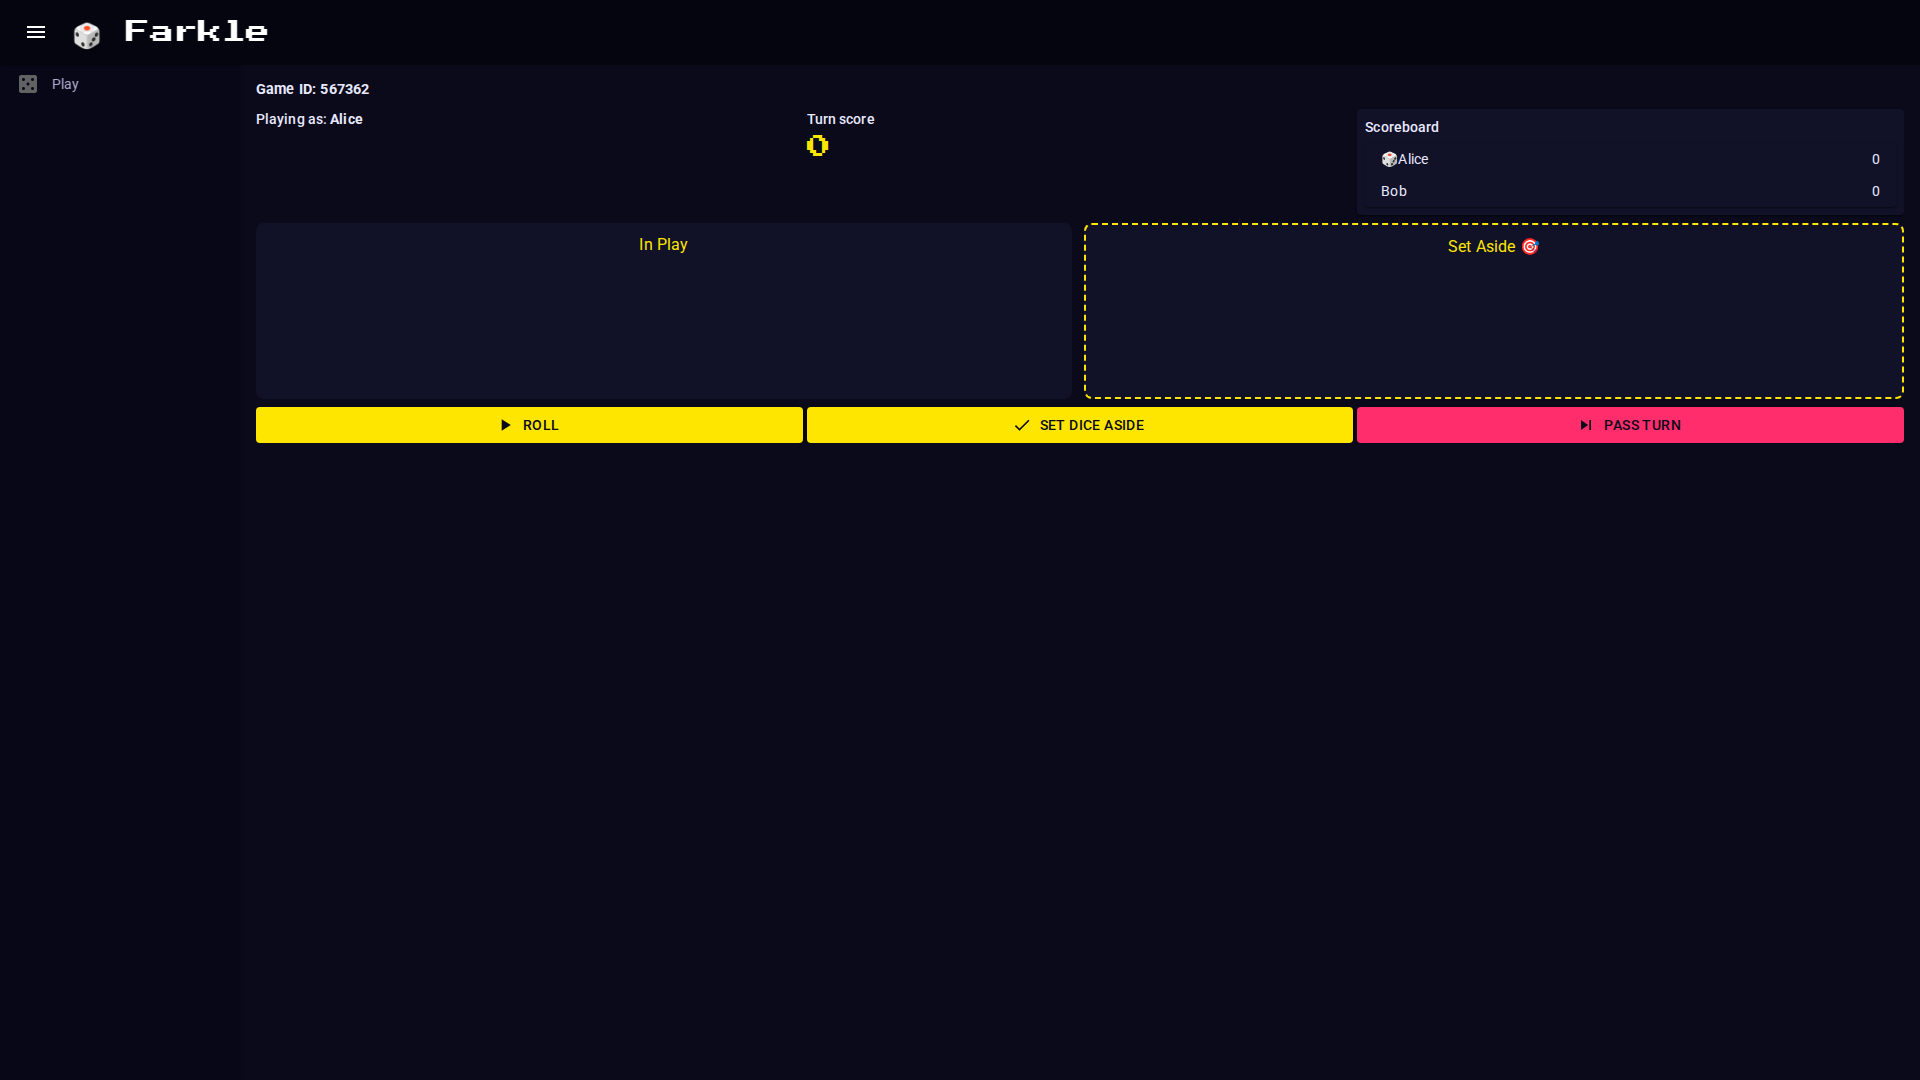Click the dice icon beside Alice

pos(1389,159)
